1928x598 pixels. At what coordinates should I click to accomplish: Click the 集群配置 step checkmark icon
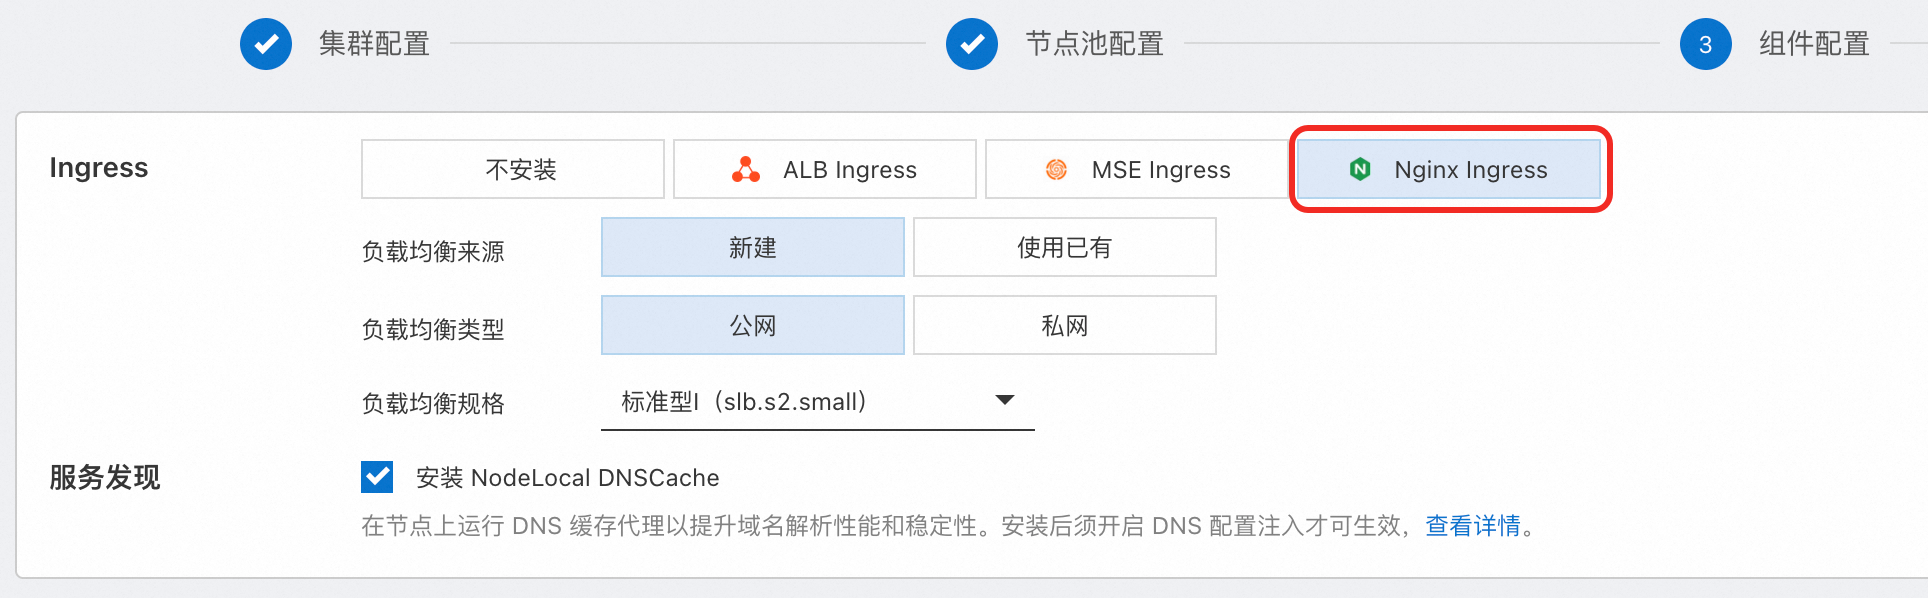[x=266, y=44]
